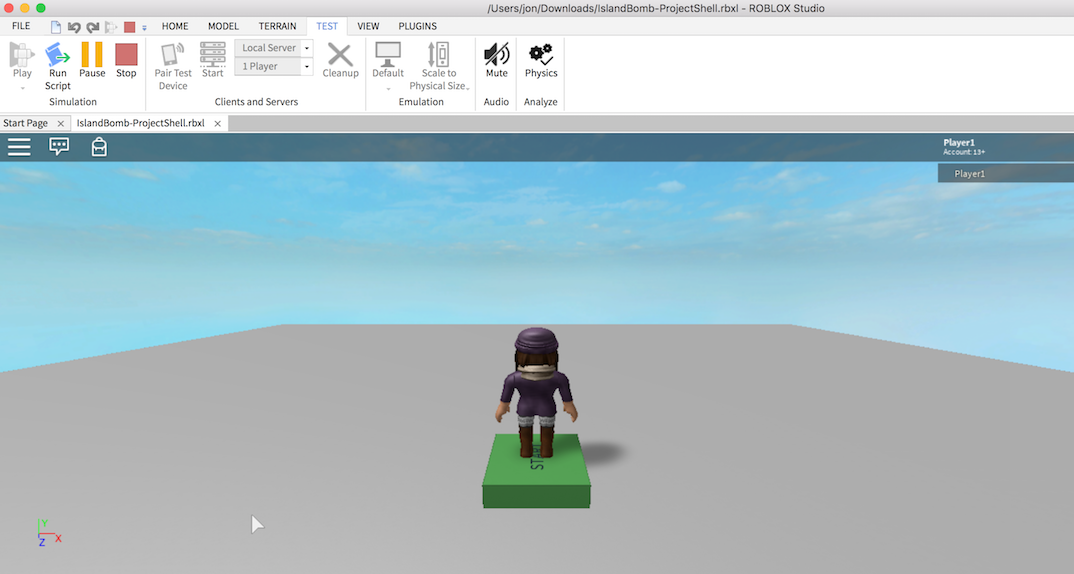Select the IslandBomb-ProjectShell.rbxl document tab
This screenshot has height=574, width=1074.
coord(140,123)
